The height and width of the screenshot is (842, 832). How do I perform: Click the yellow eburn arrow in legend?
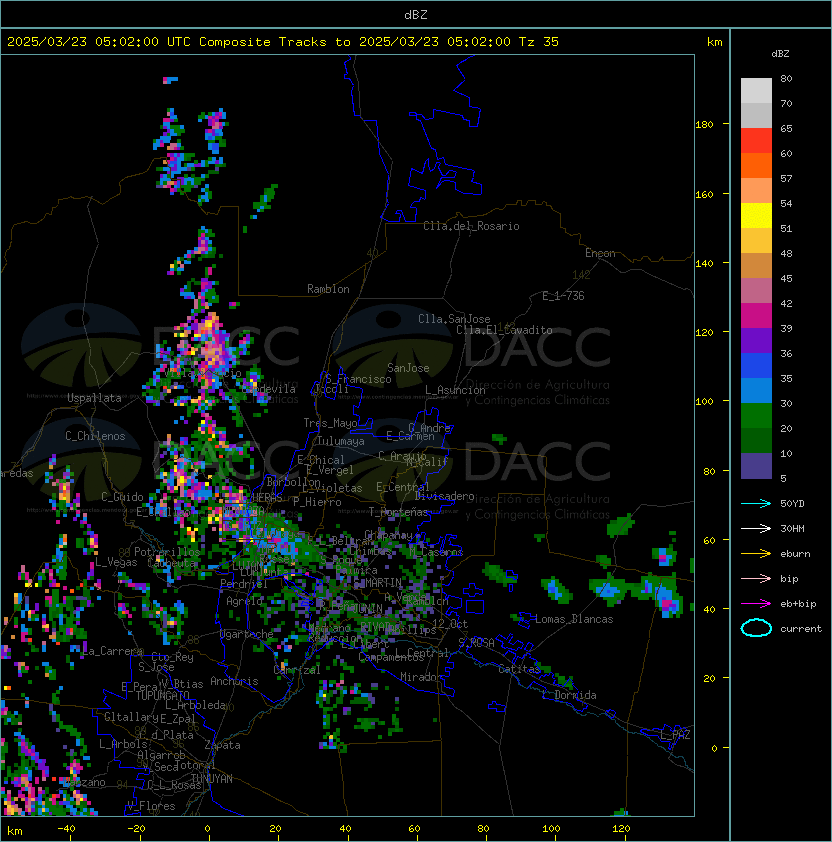pyautogui.click(x=756, y=554)
